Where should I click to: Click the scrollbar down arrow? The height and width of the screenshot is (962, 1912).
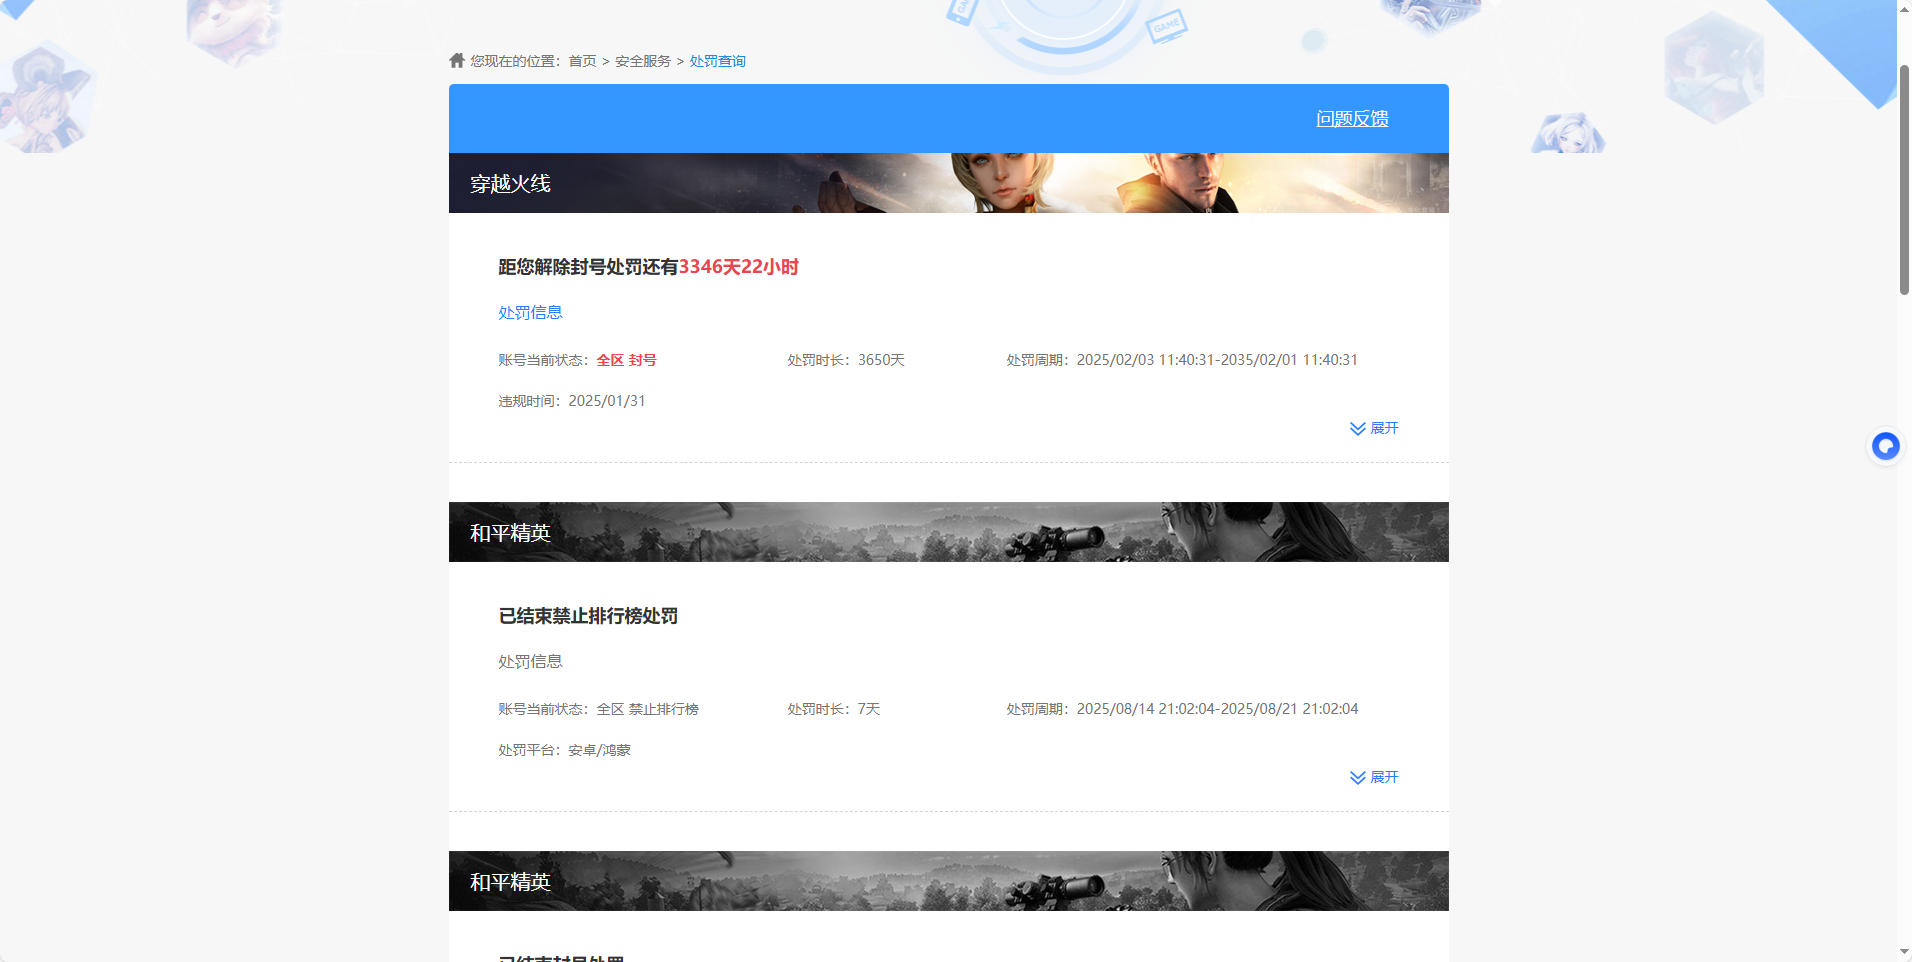pos(1904,951)
